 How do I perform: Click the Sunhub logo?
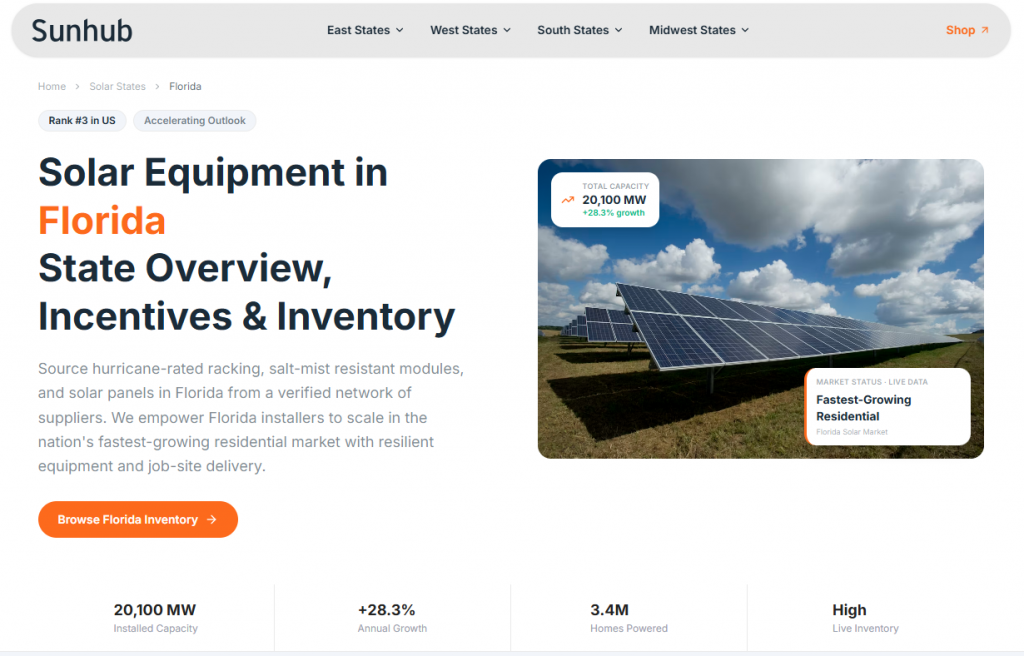tap(82, 31)
